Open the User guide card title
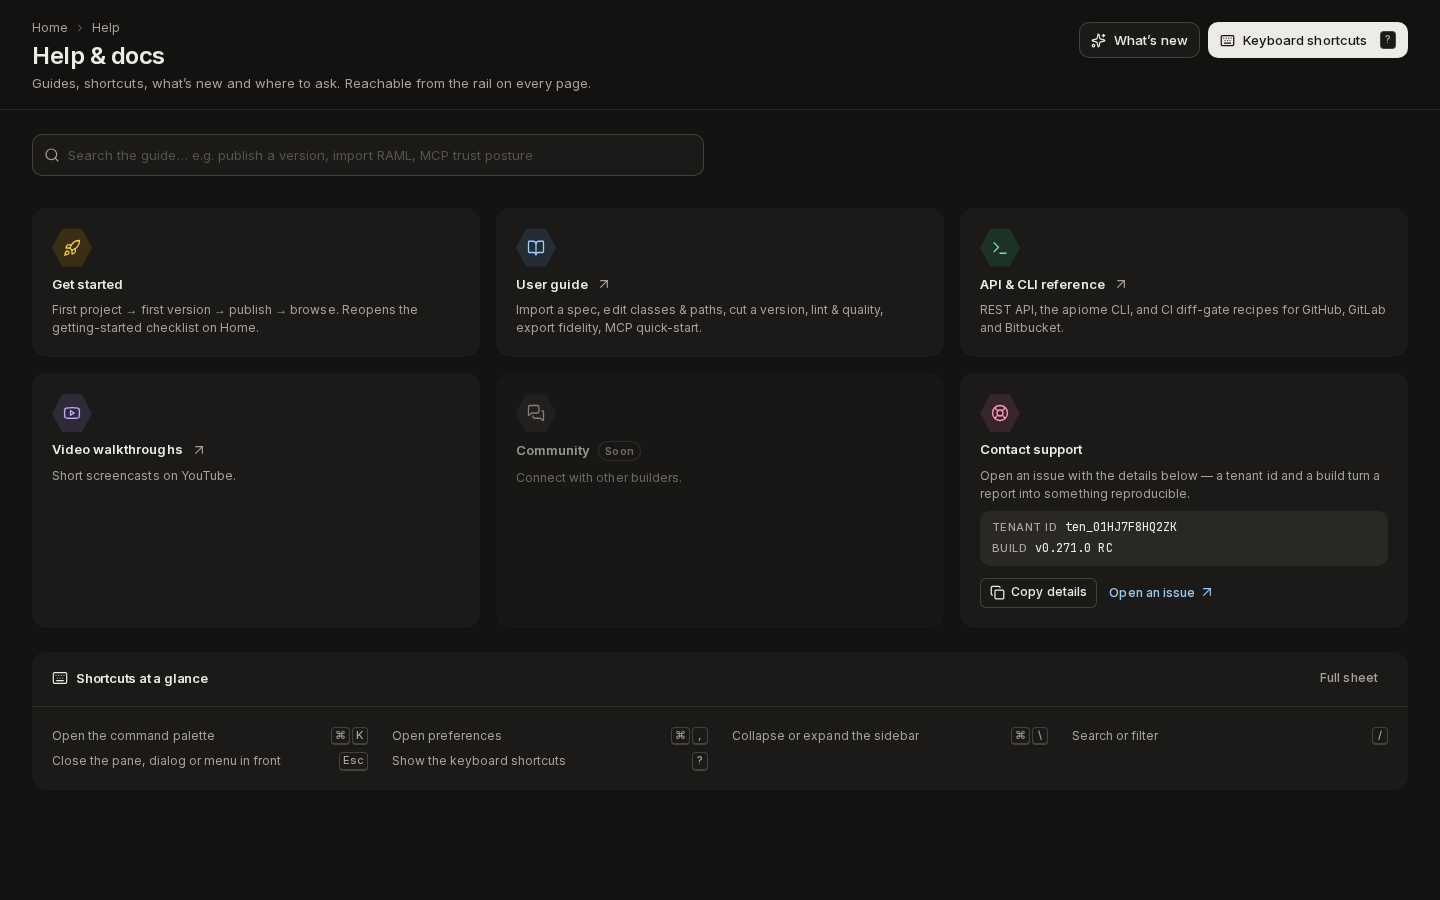The width and height of the screenshot is (1440, 900). pos(552,285)
